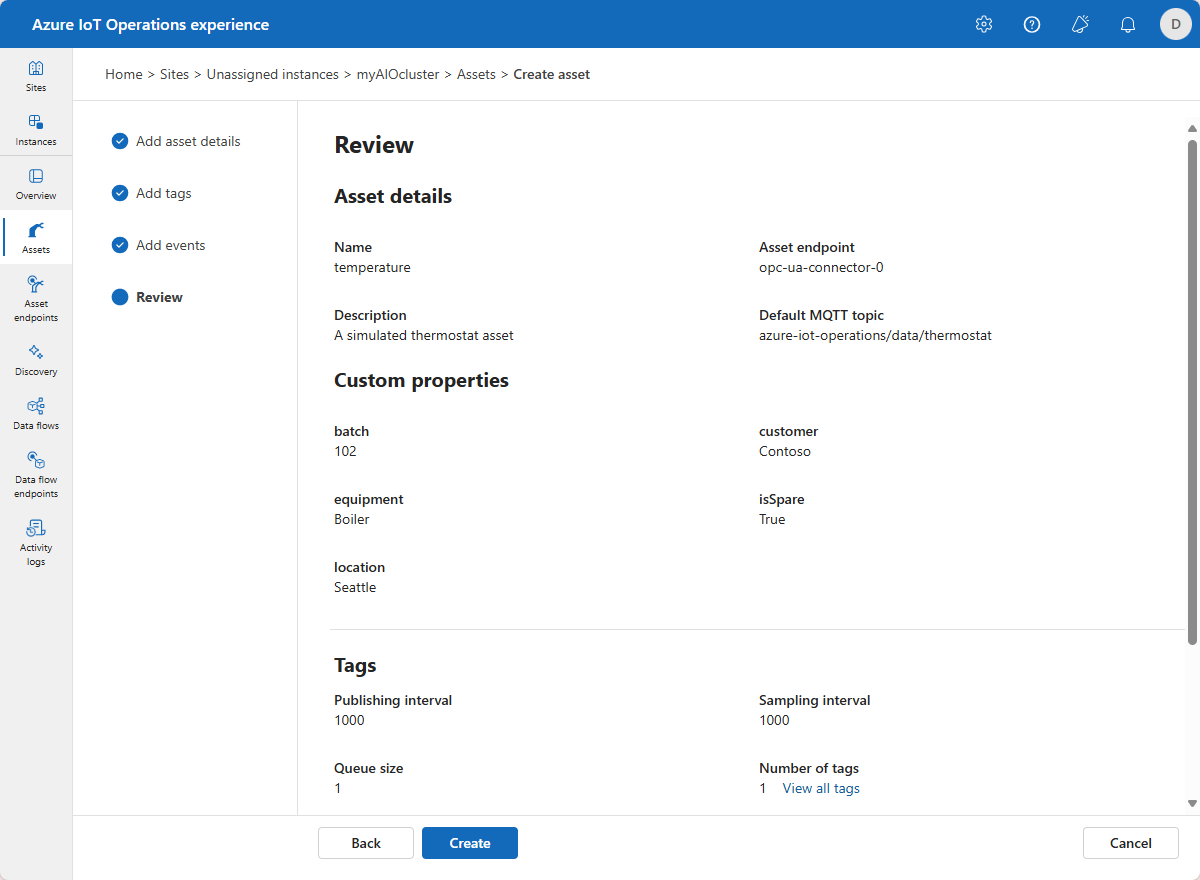The image size is (1200, 880).
Task: Click the Unassigned instances breadcrumb
Action: [273, 74]
